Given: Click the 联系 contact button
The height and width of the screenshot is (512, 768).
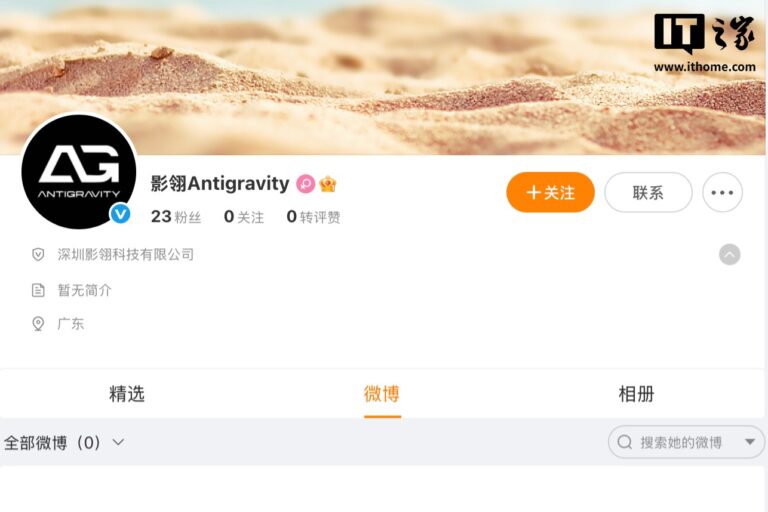Looking at the screenshot, I should (x=648, y=192).
